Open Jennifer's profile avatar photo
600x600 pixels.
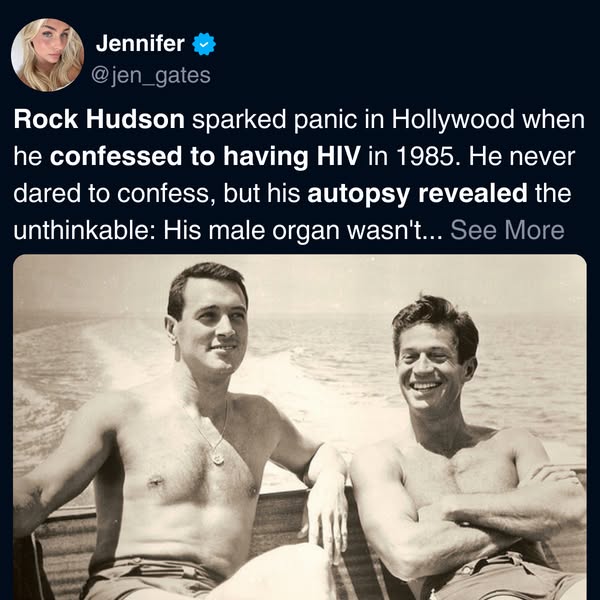(47, 55)
